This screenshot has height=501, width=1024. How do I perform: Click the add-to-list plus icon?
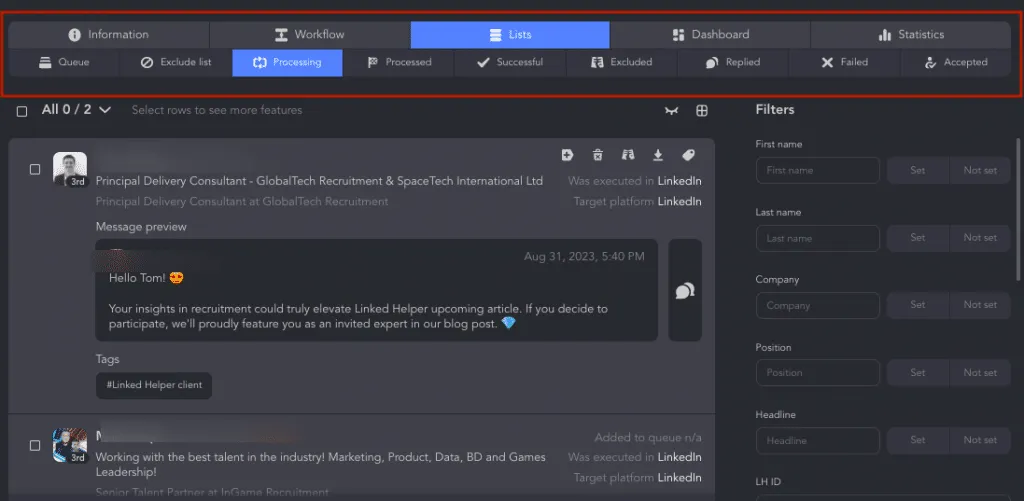(568, 155)
